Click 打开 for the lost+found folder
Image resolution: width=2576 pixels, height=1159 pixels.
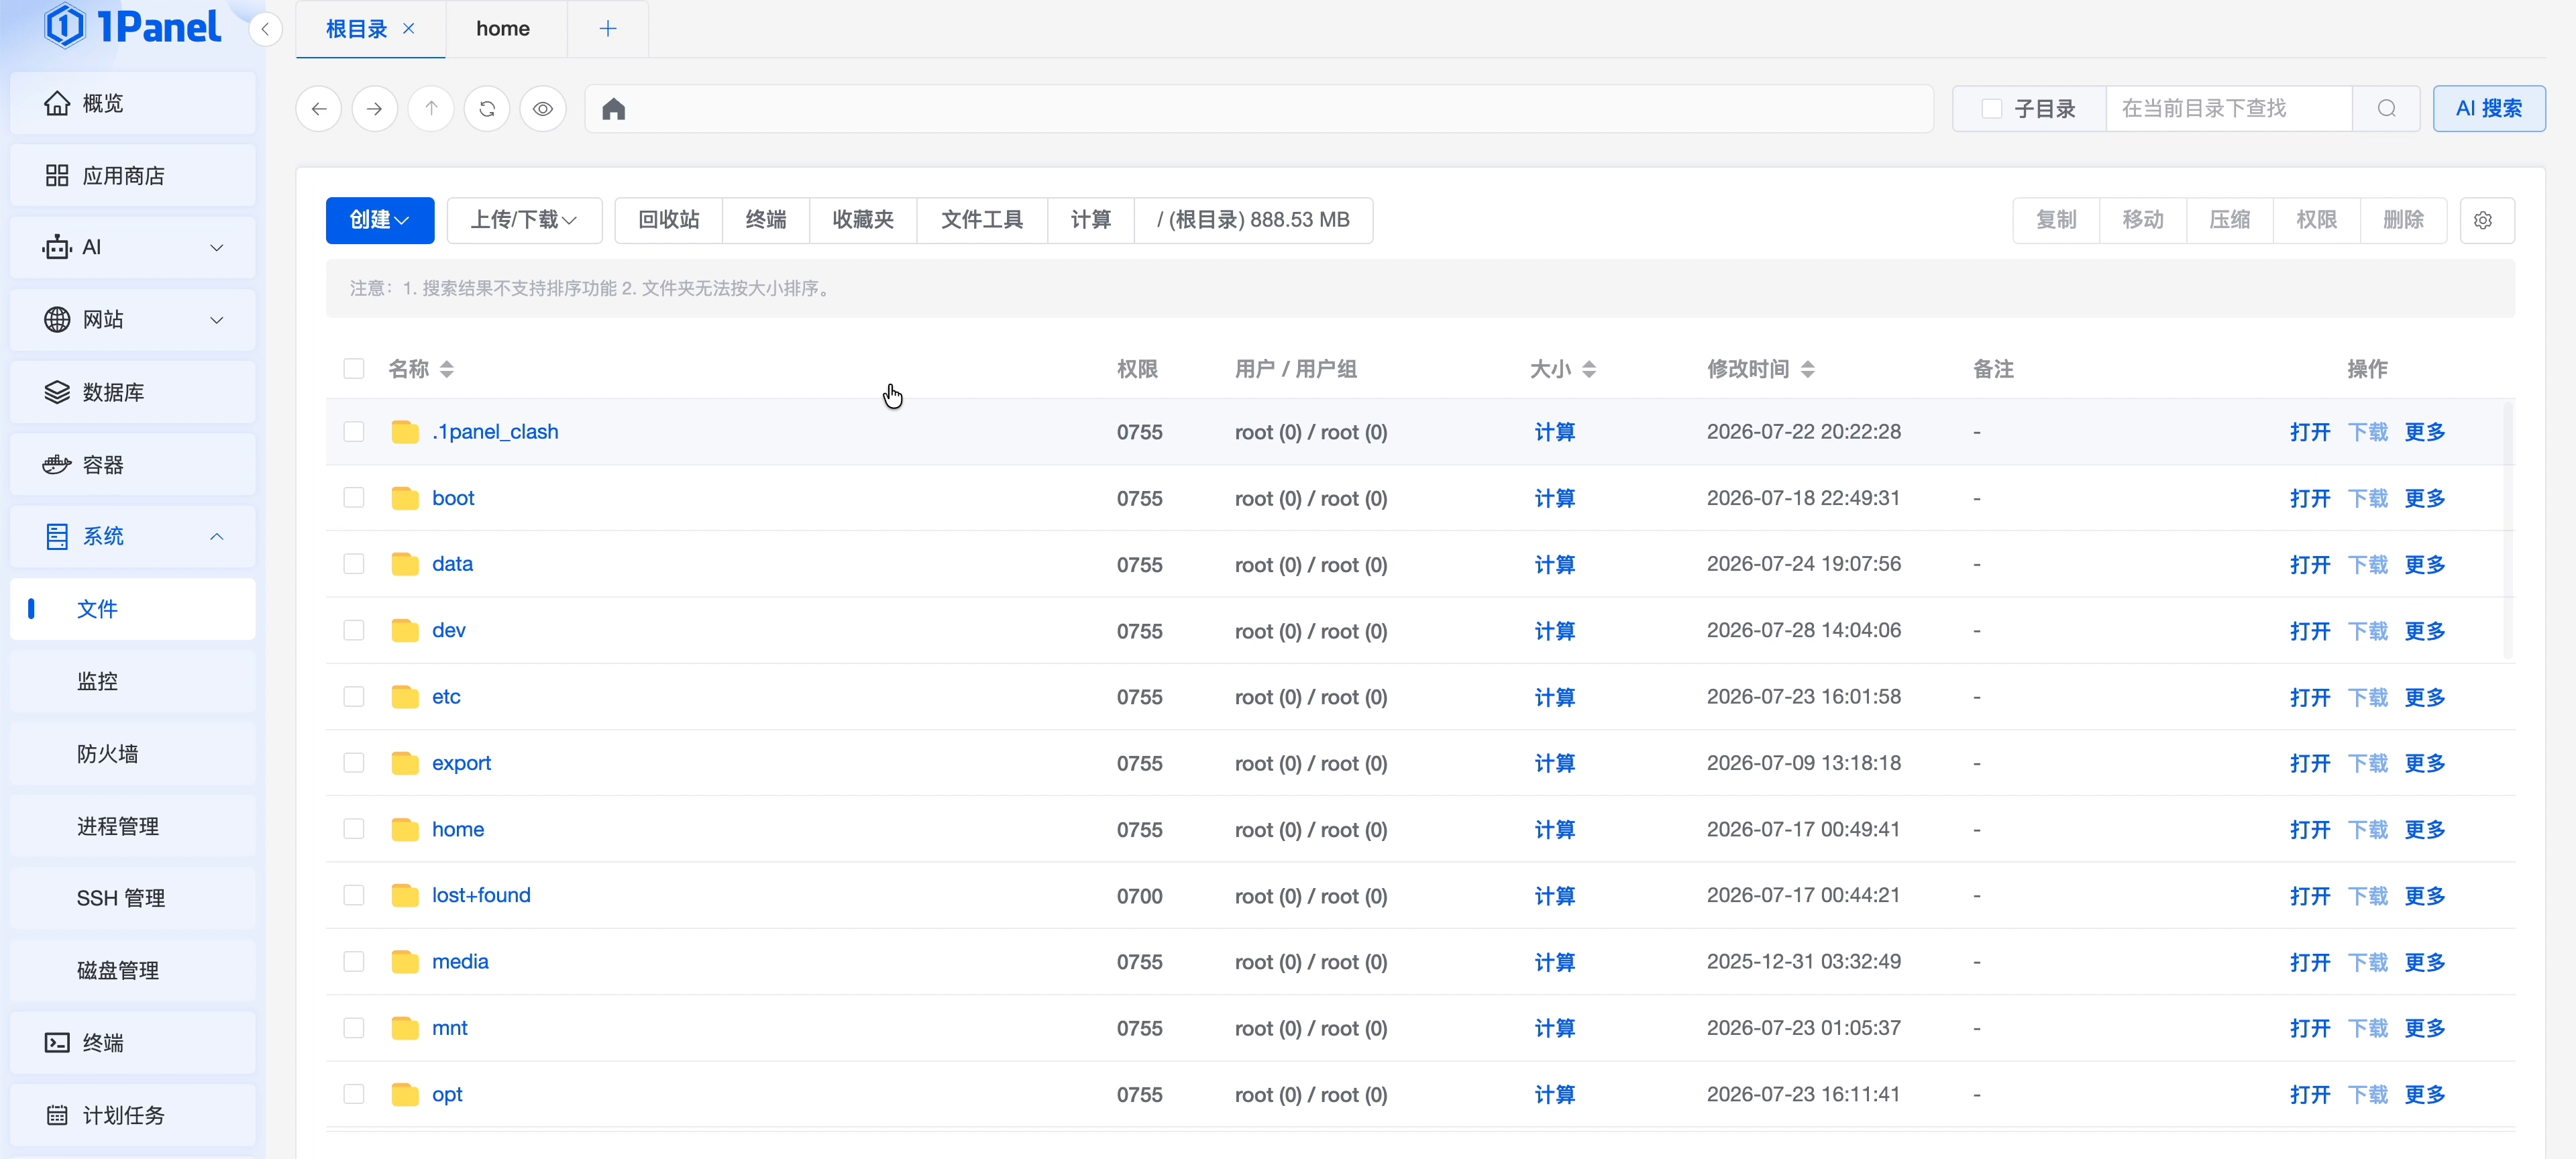point(2310,896)
